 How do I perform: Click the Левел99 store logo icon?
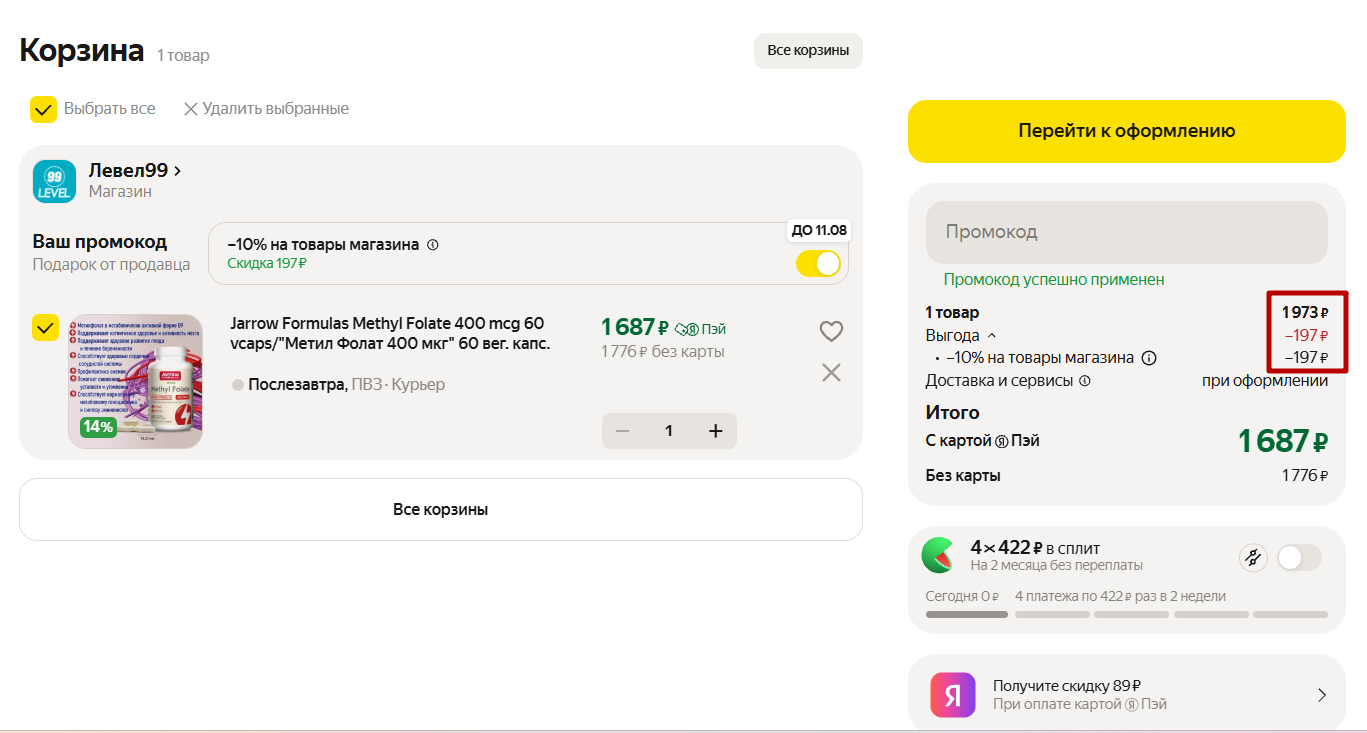click(54, 181)
